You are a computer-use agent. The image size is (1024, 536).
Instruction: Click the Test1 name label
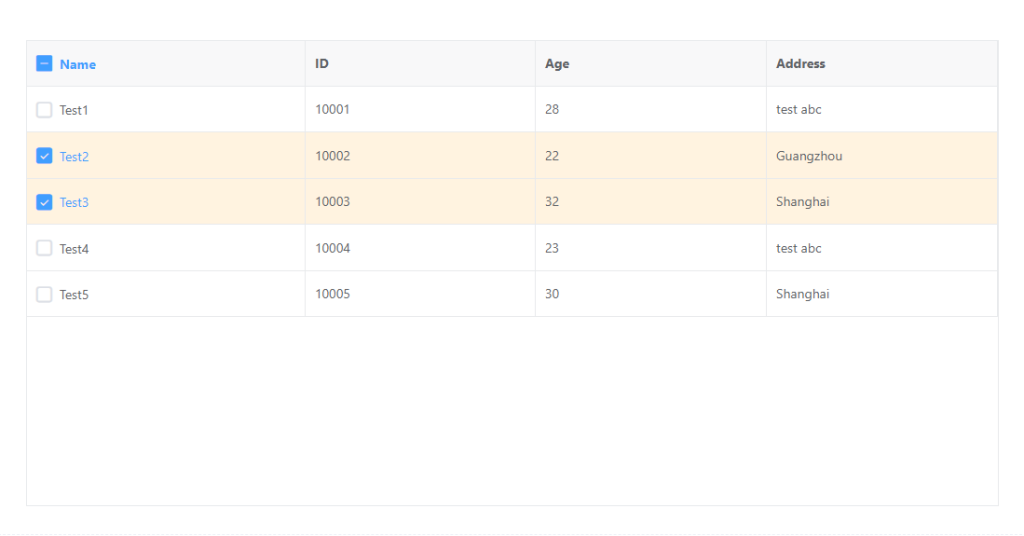(x=74, y=110)
